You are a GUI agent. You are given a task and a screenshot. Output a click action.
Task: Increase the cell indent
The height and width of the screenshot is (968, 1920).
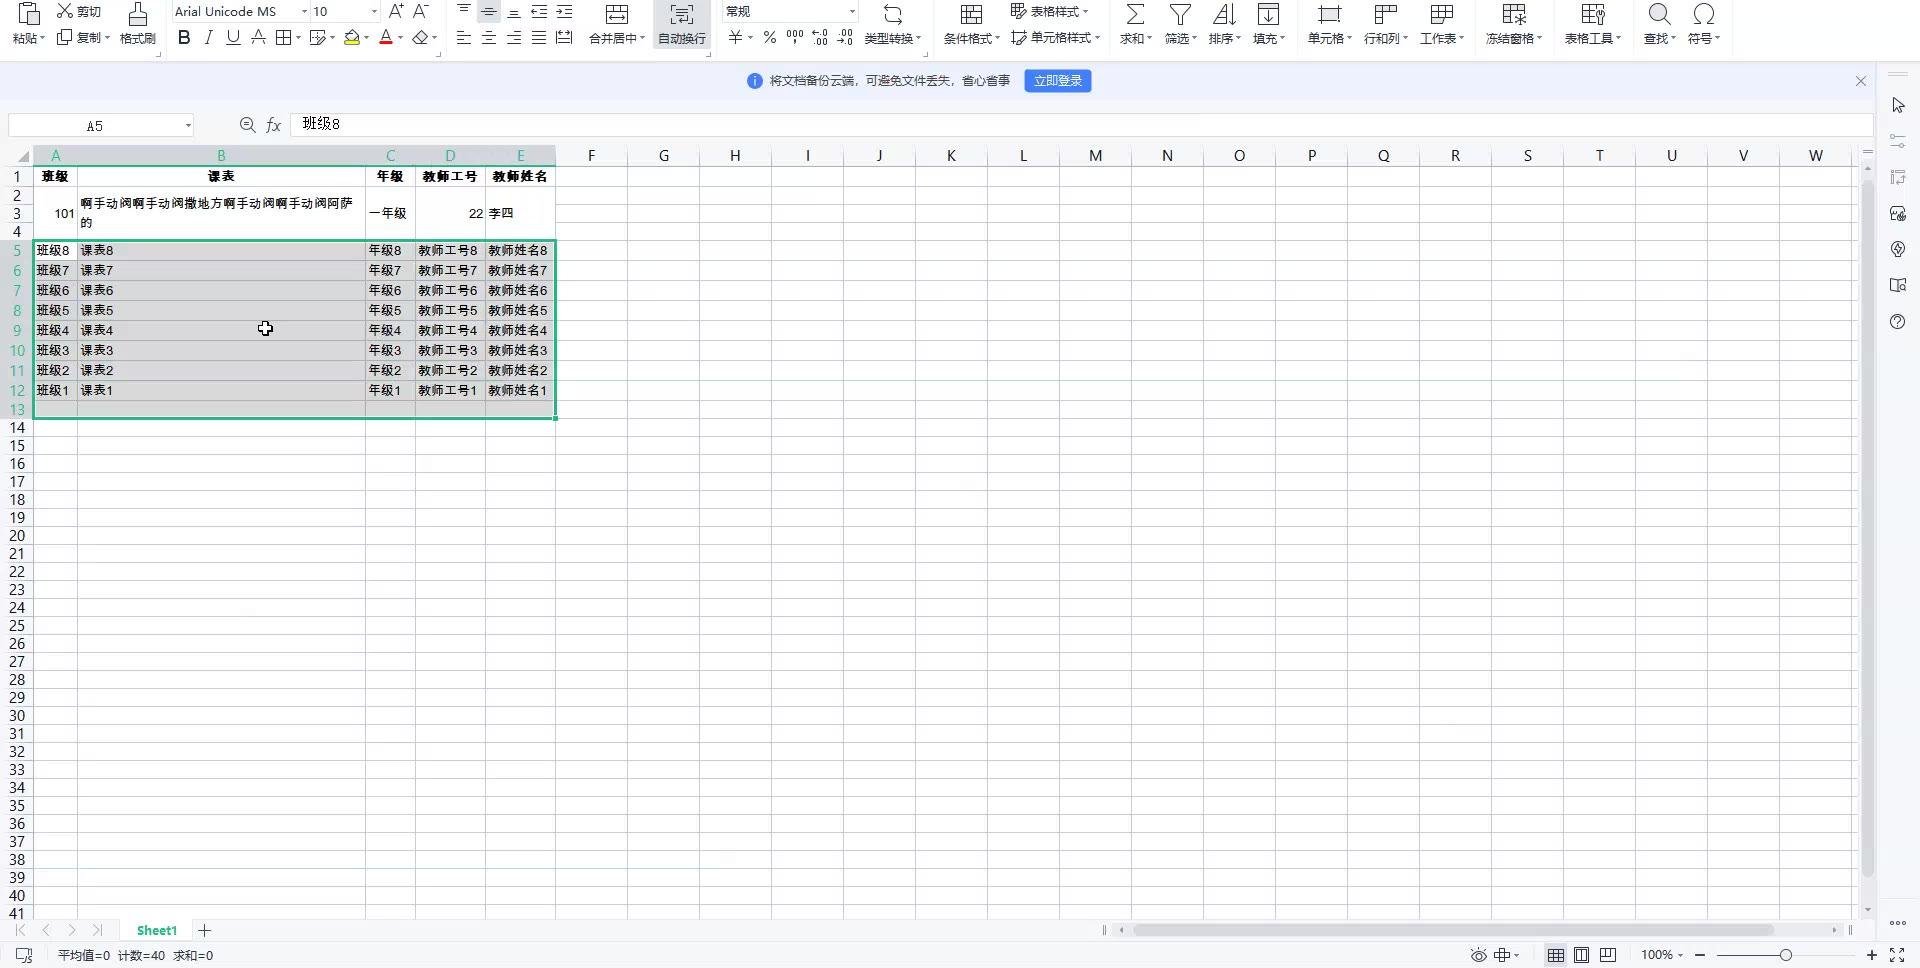pos(564,11)
